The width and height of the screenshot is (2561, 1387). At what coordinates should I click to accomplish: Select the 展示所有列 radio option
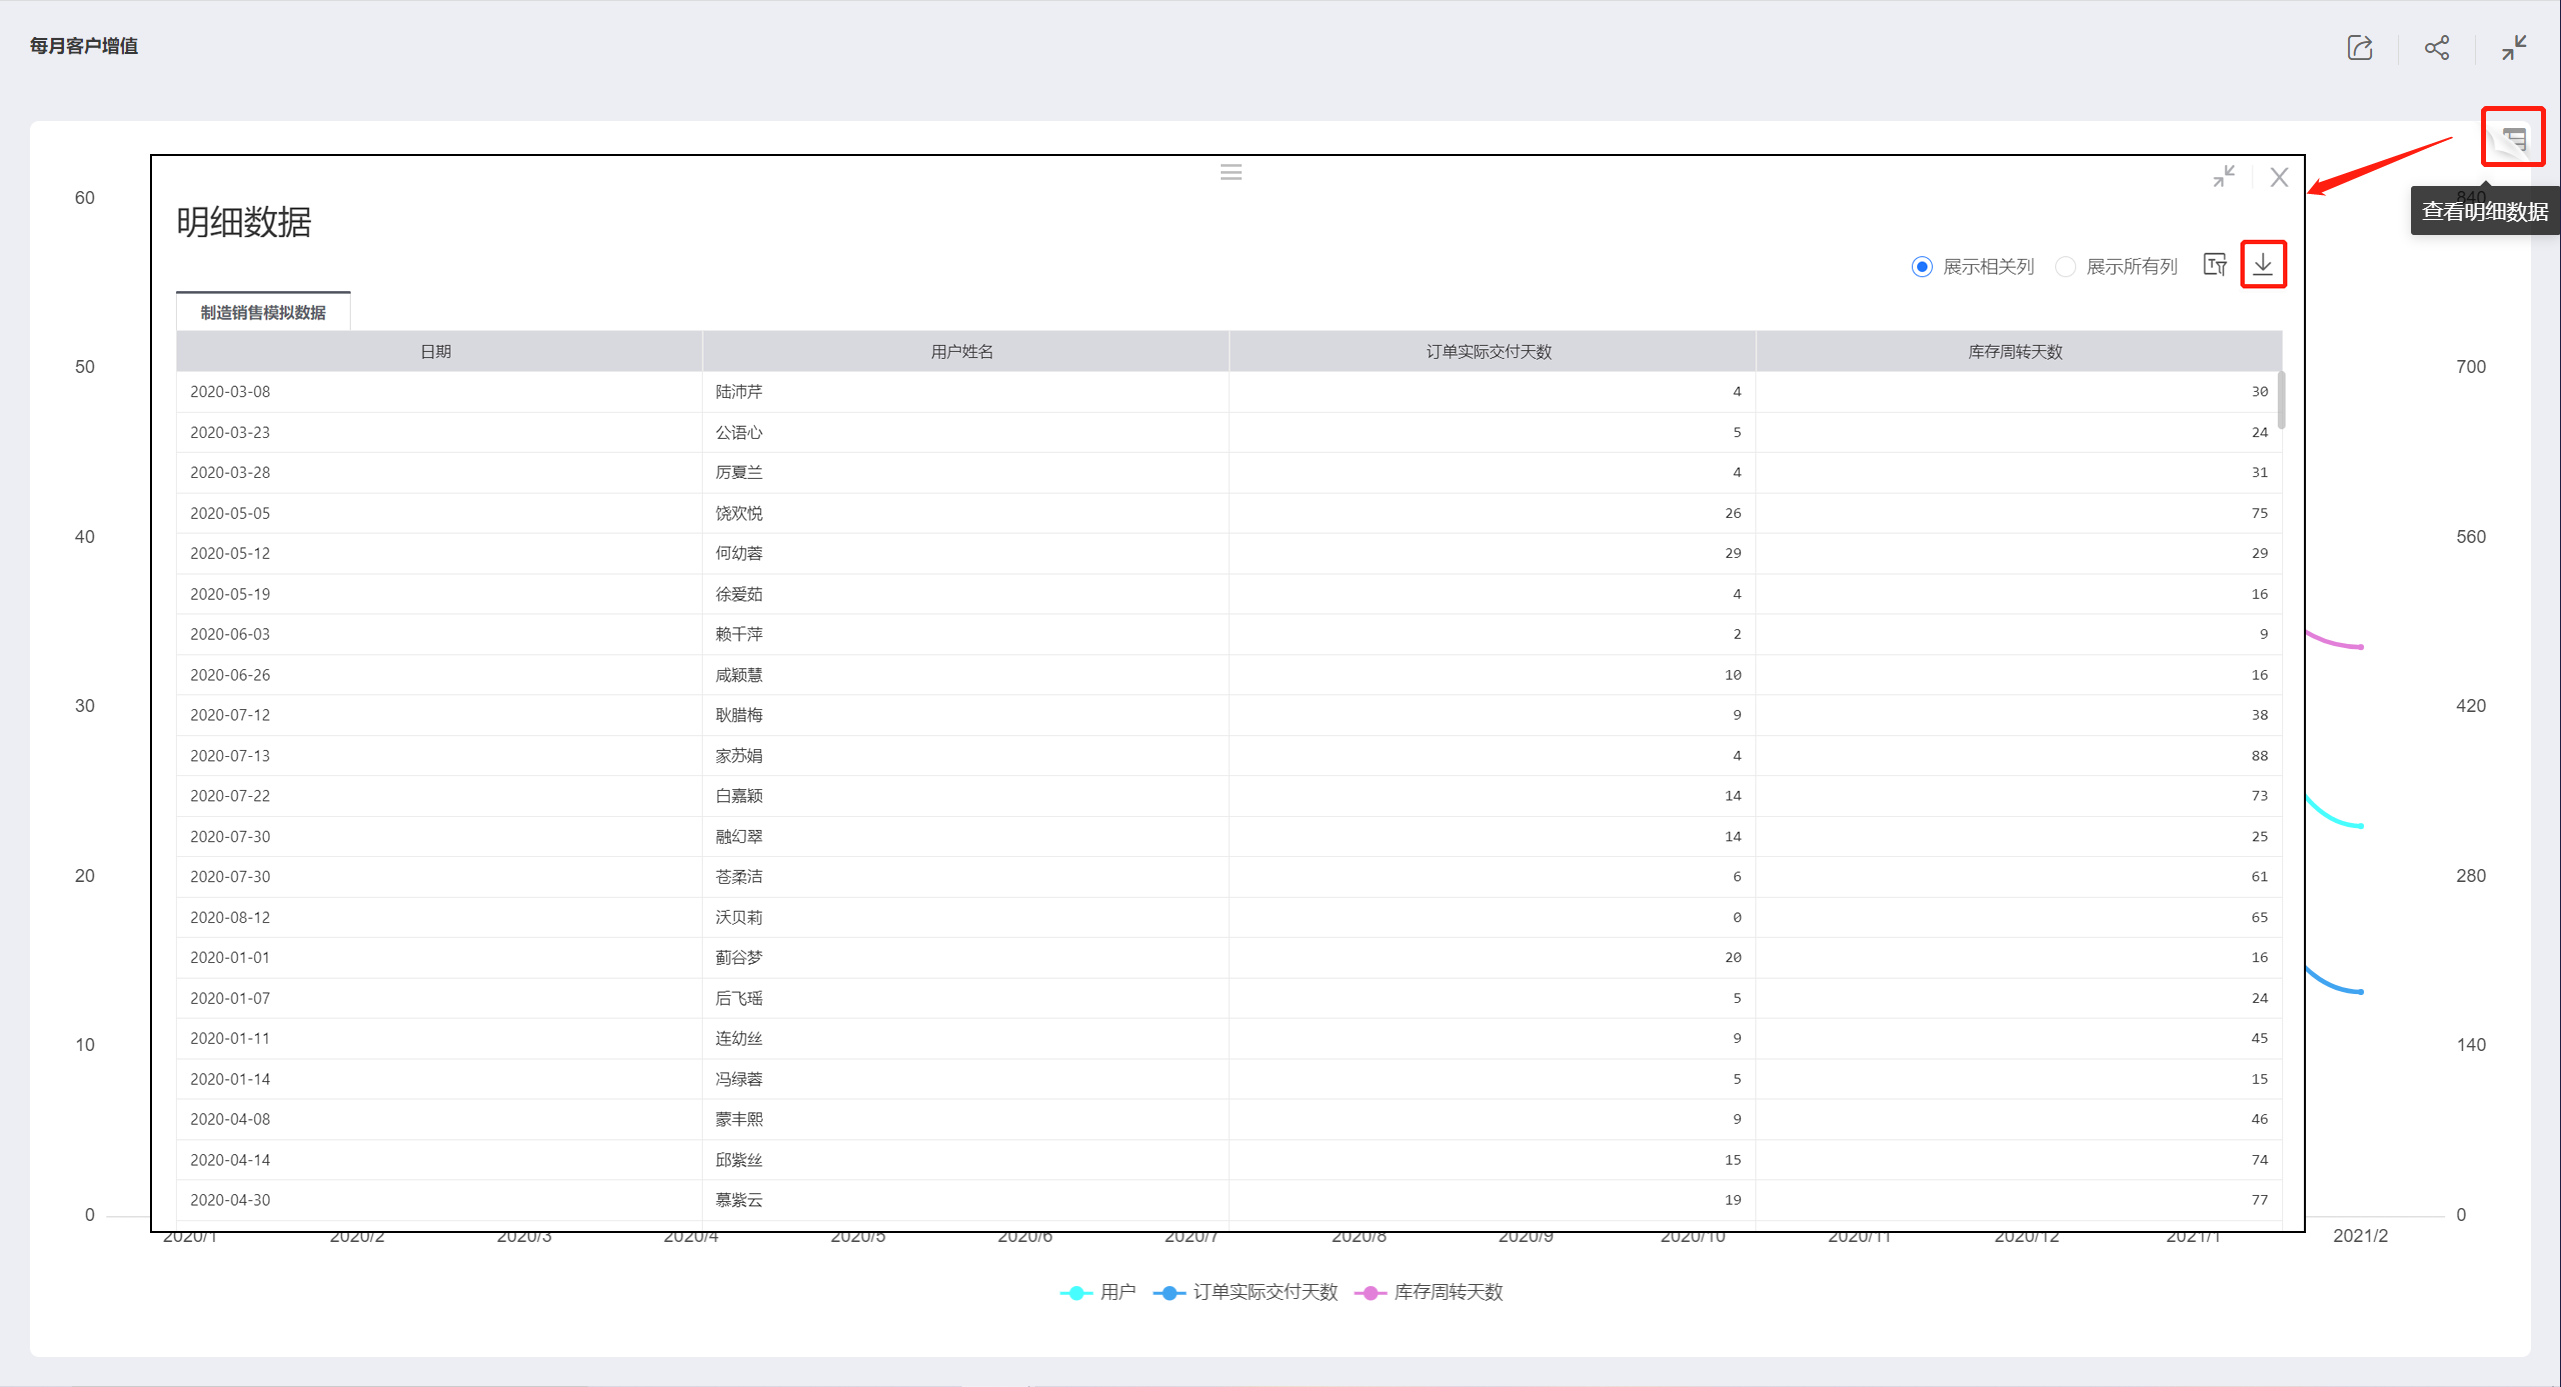pos(2065,267)
